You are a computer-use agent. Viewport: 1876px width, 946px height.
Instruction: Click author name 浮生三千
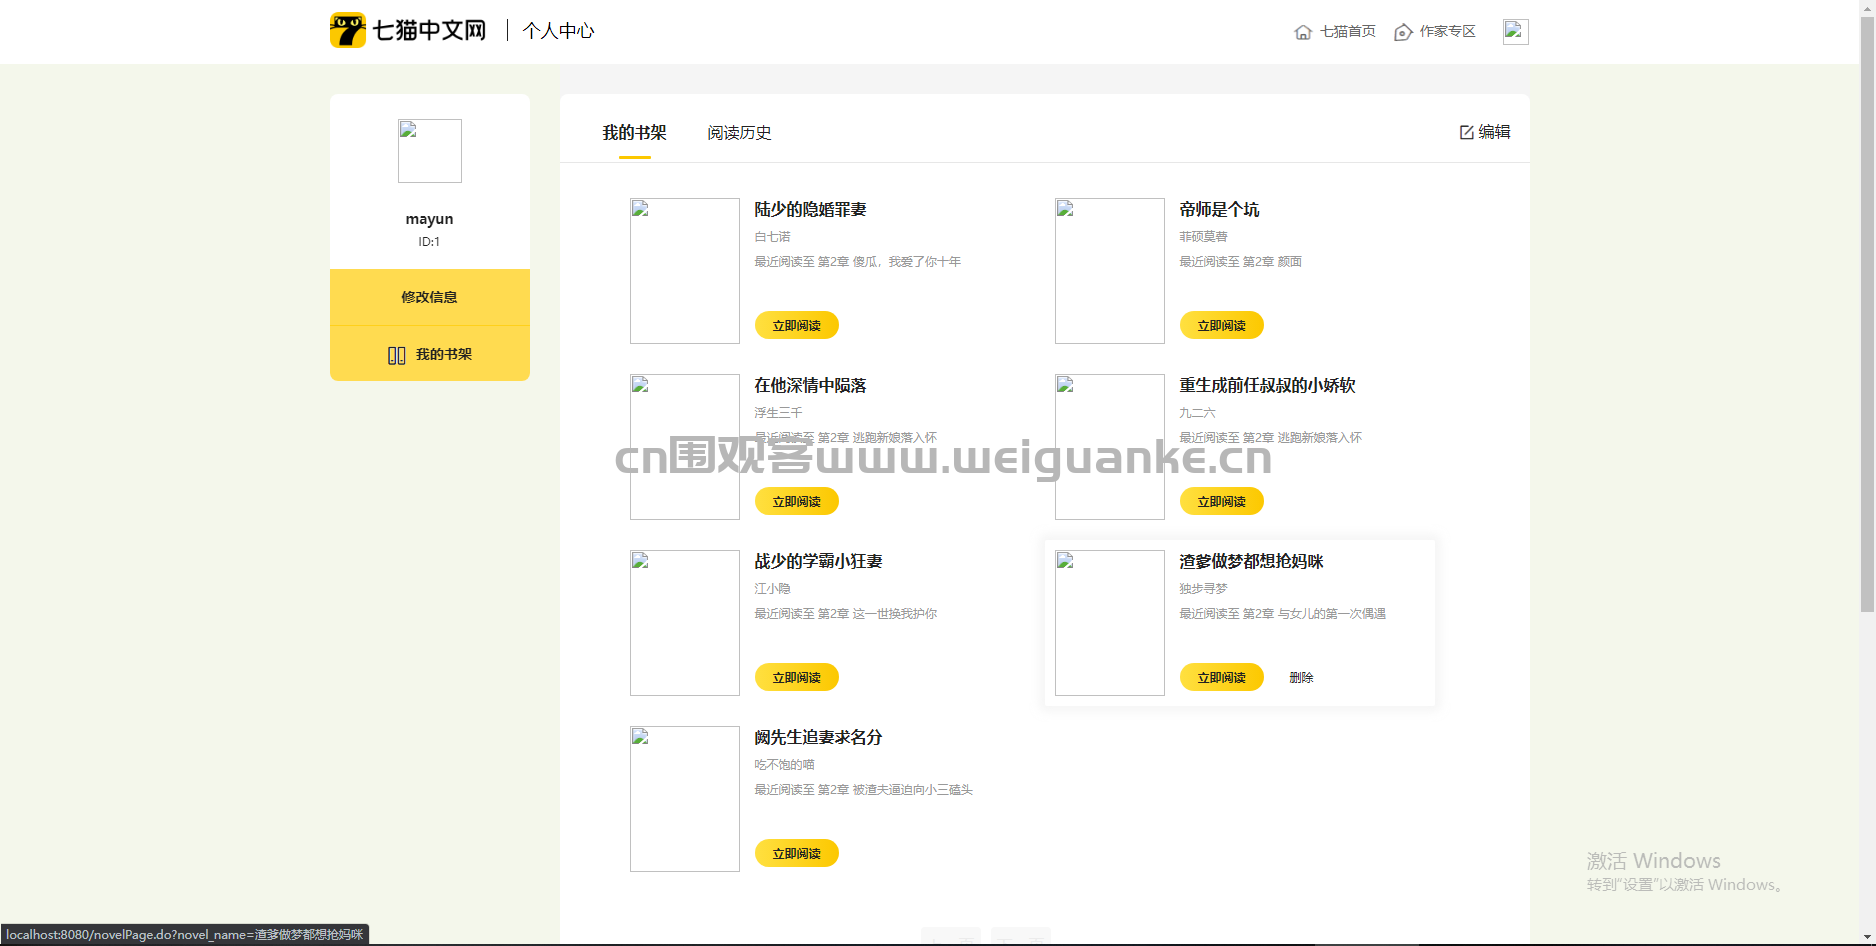pyautogui.click(x=778, y=413)
